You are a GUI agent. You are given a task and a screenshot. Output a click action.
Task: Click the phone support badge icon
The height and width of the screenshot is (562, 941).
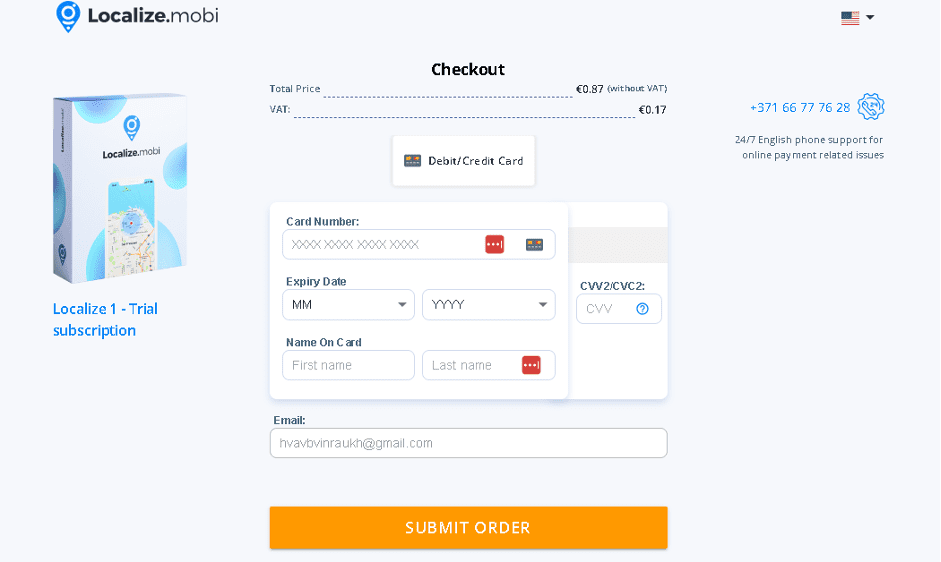[871, 107]
